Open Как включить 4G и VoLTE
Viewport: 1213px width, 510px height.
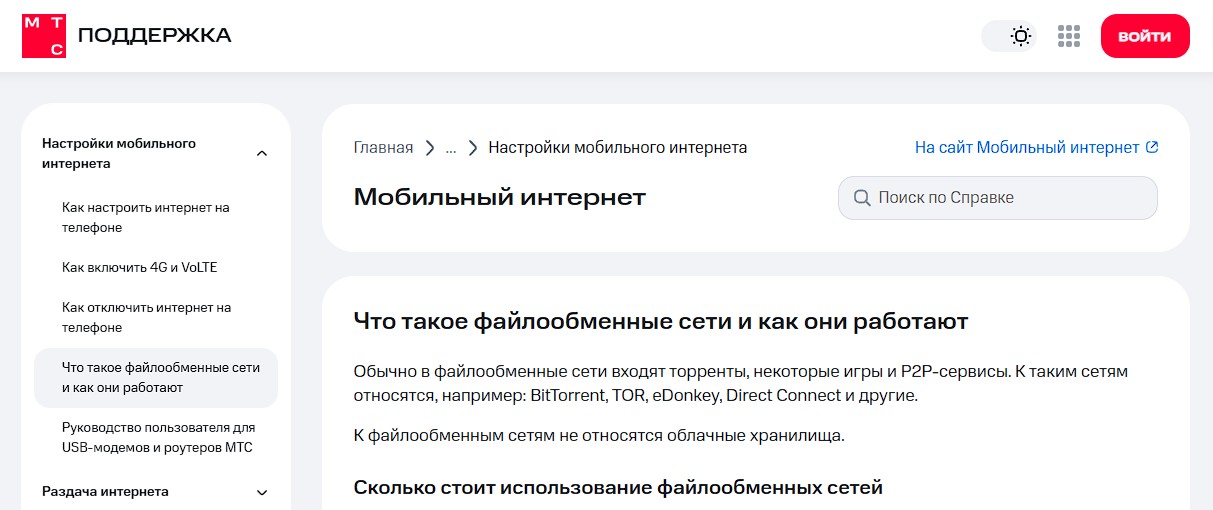coord(139,267)
